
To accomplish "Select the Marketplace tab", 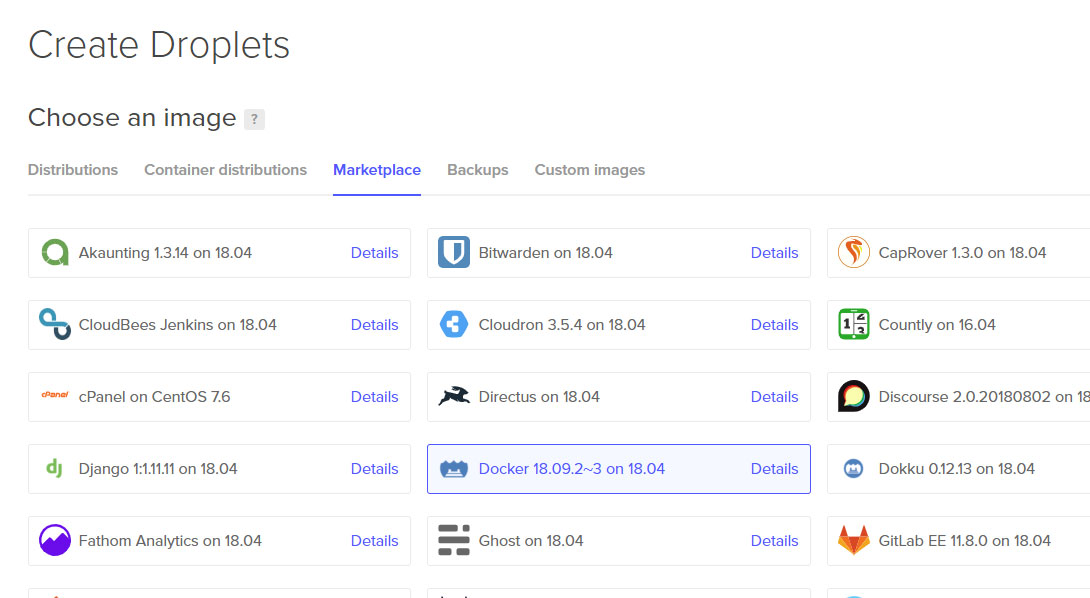I will click(377, 170).
